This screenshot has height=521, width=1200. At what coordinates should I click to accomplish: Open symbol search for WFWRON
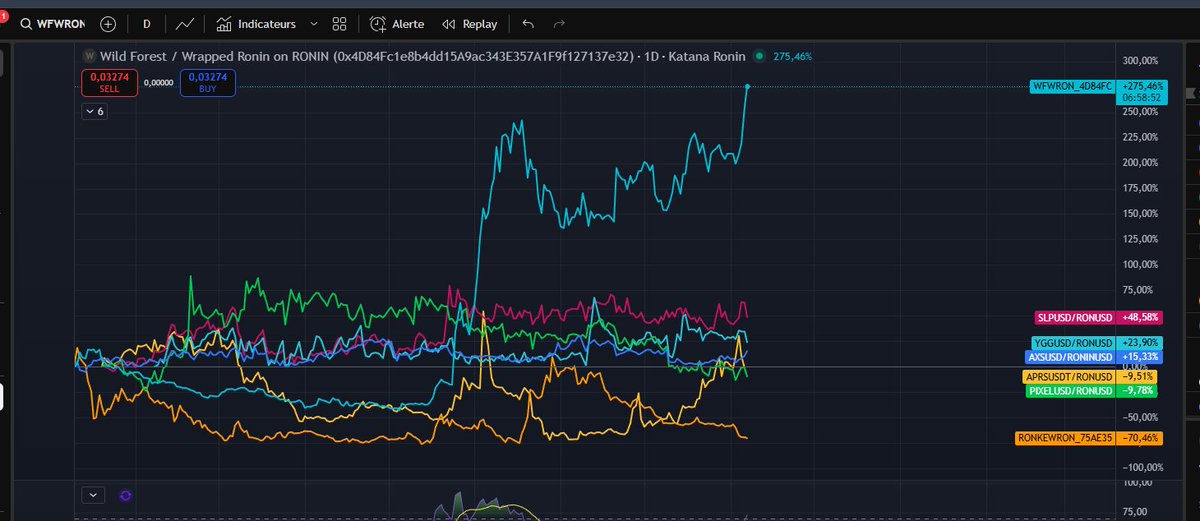pos(53,23)
